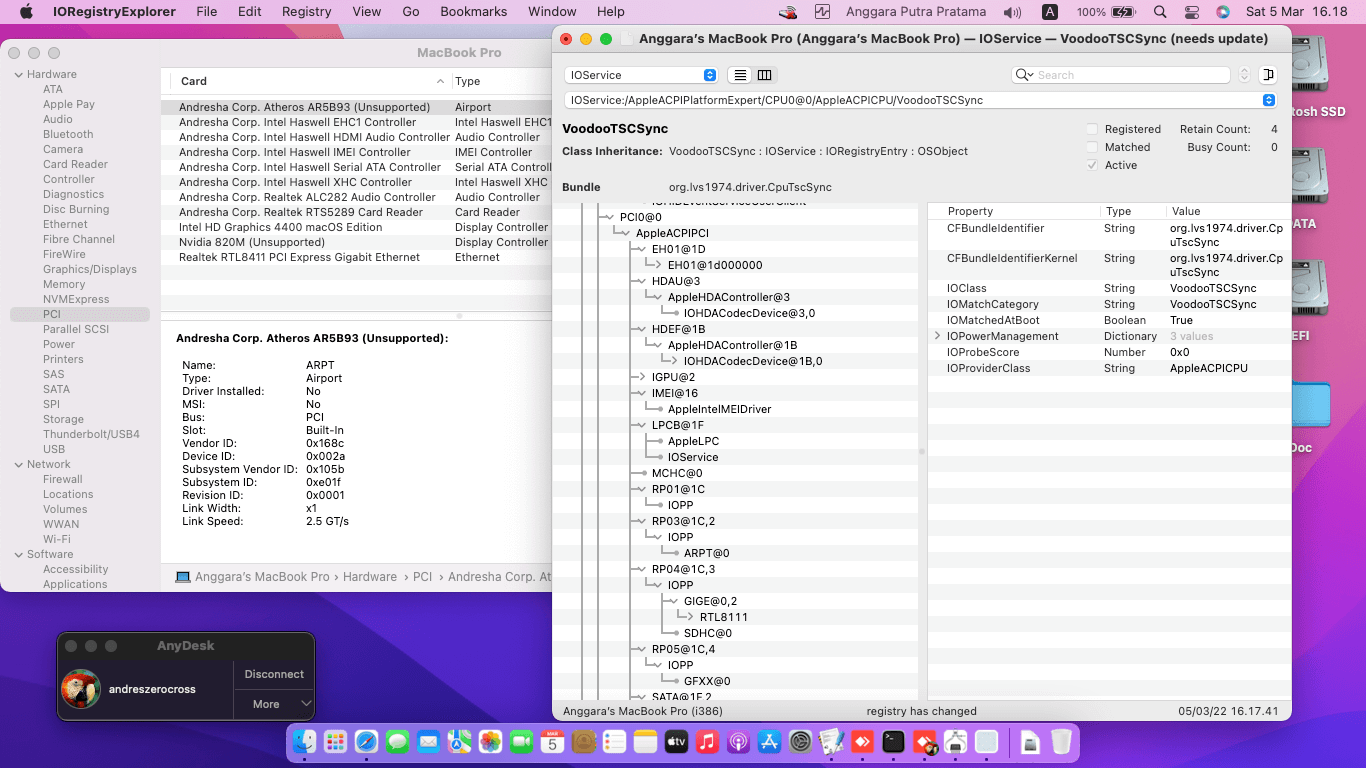Select Bluetooth in System Information sidebar

click(68, 134)
